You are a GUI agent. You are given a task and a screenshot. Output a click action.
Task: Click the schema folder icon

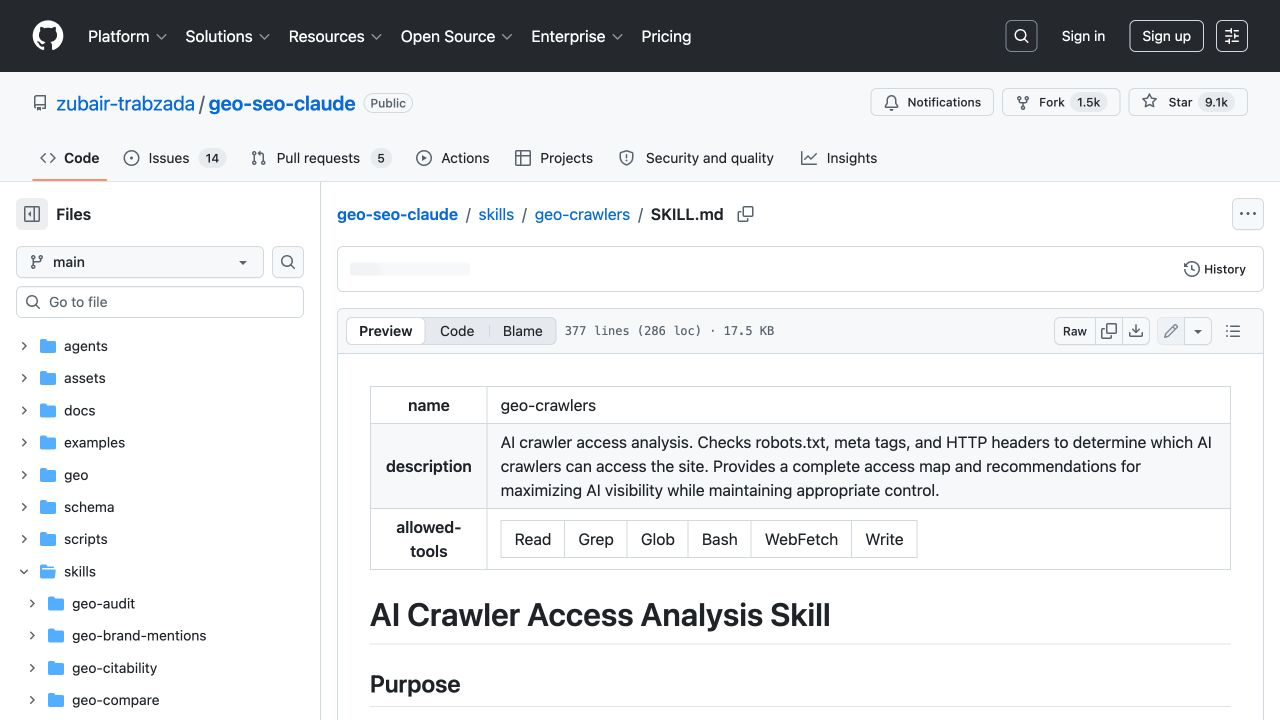48,507
